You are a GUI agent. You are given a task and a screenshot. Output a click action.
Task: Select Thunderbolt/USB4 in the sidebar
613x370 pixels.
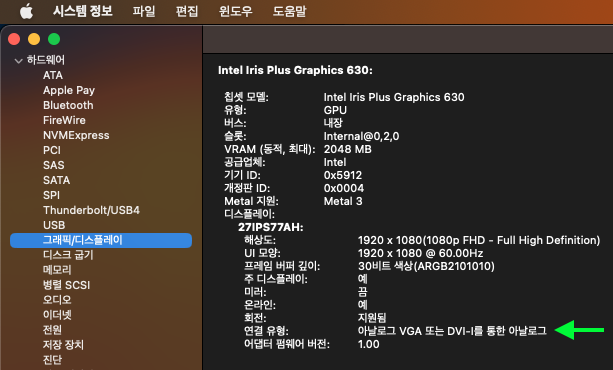(x=91, y=210)
